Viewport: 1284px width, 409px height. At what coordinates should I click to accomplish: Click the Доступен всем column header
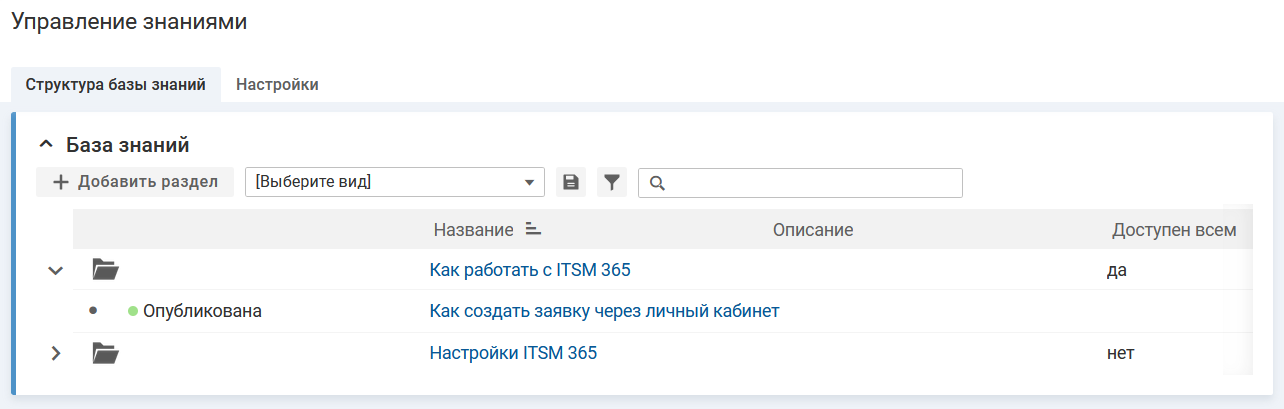point(1173,230)
